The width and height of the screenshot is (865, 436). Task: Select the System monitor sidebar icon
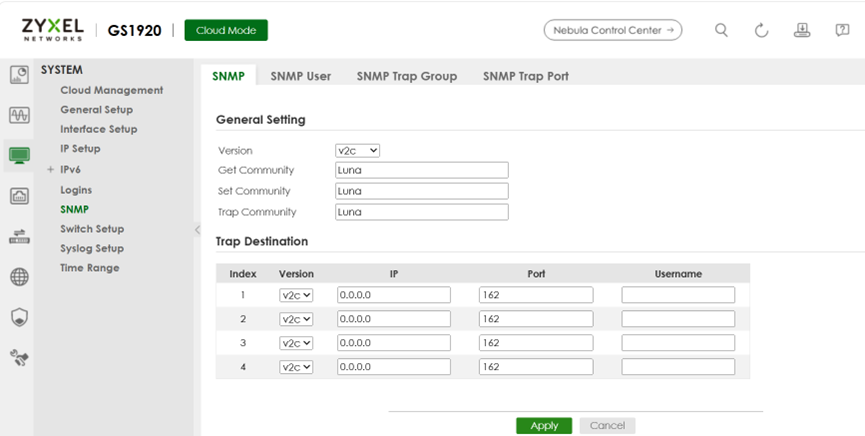click(x=19, y=156)
